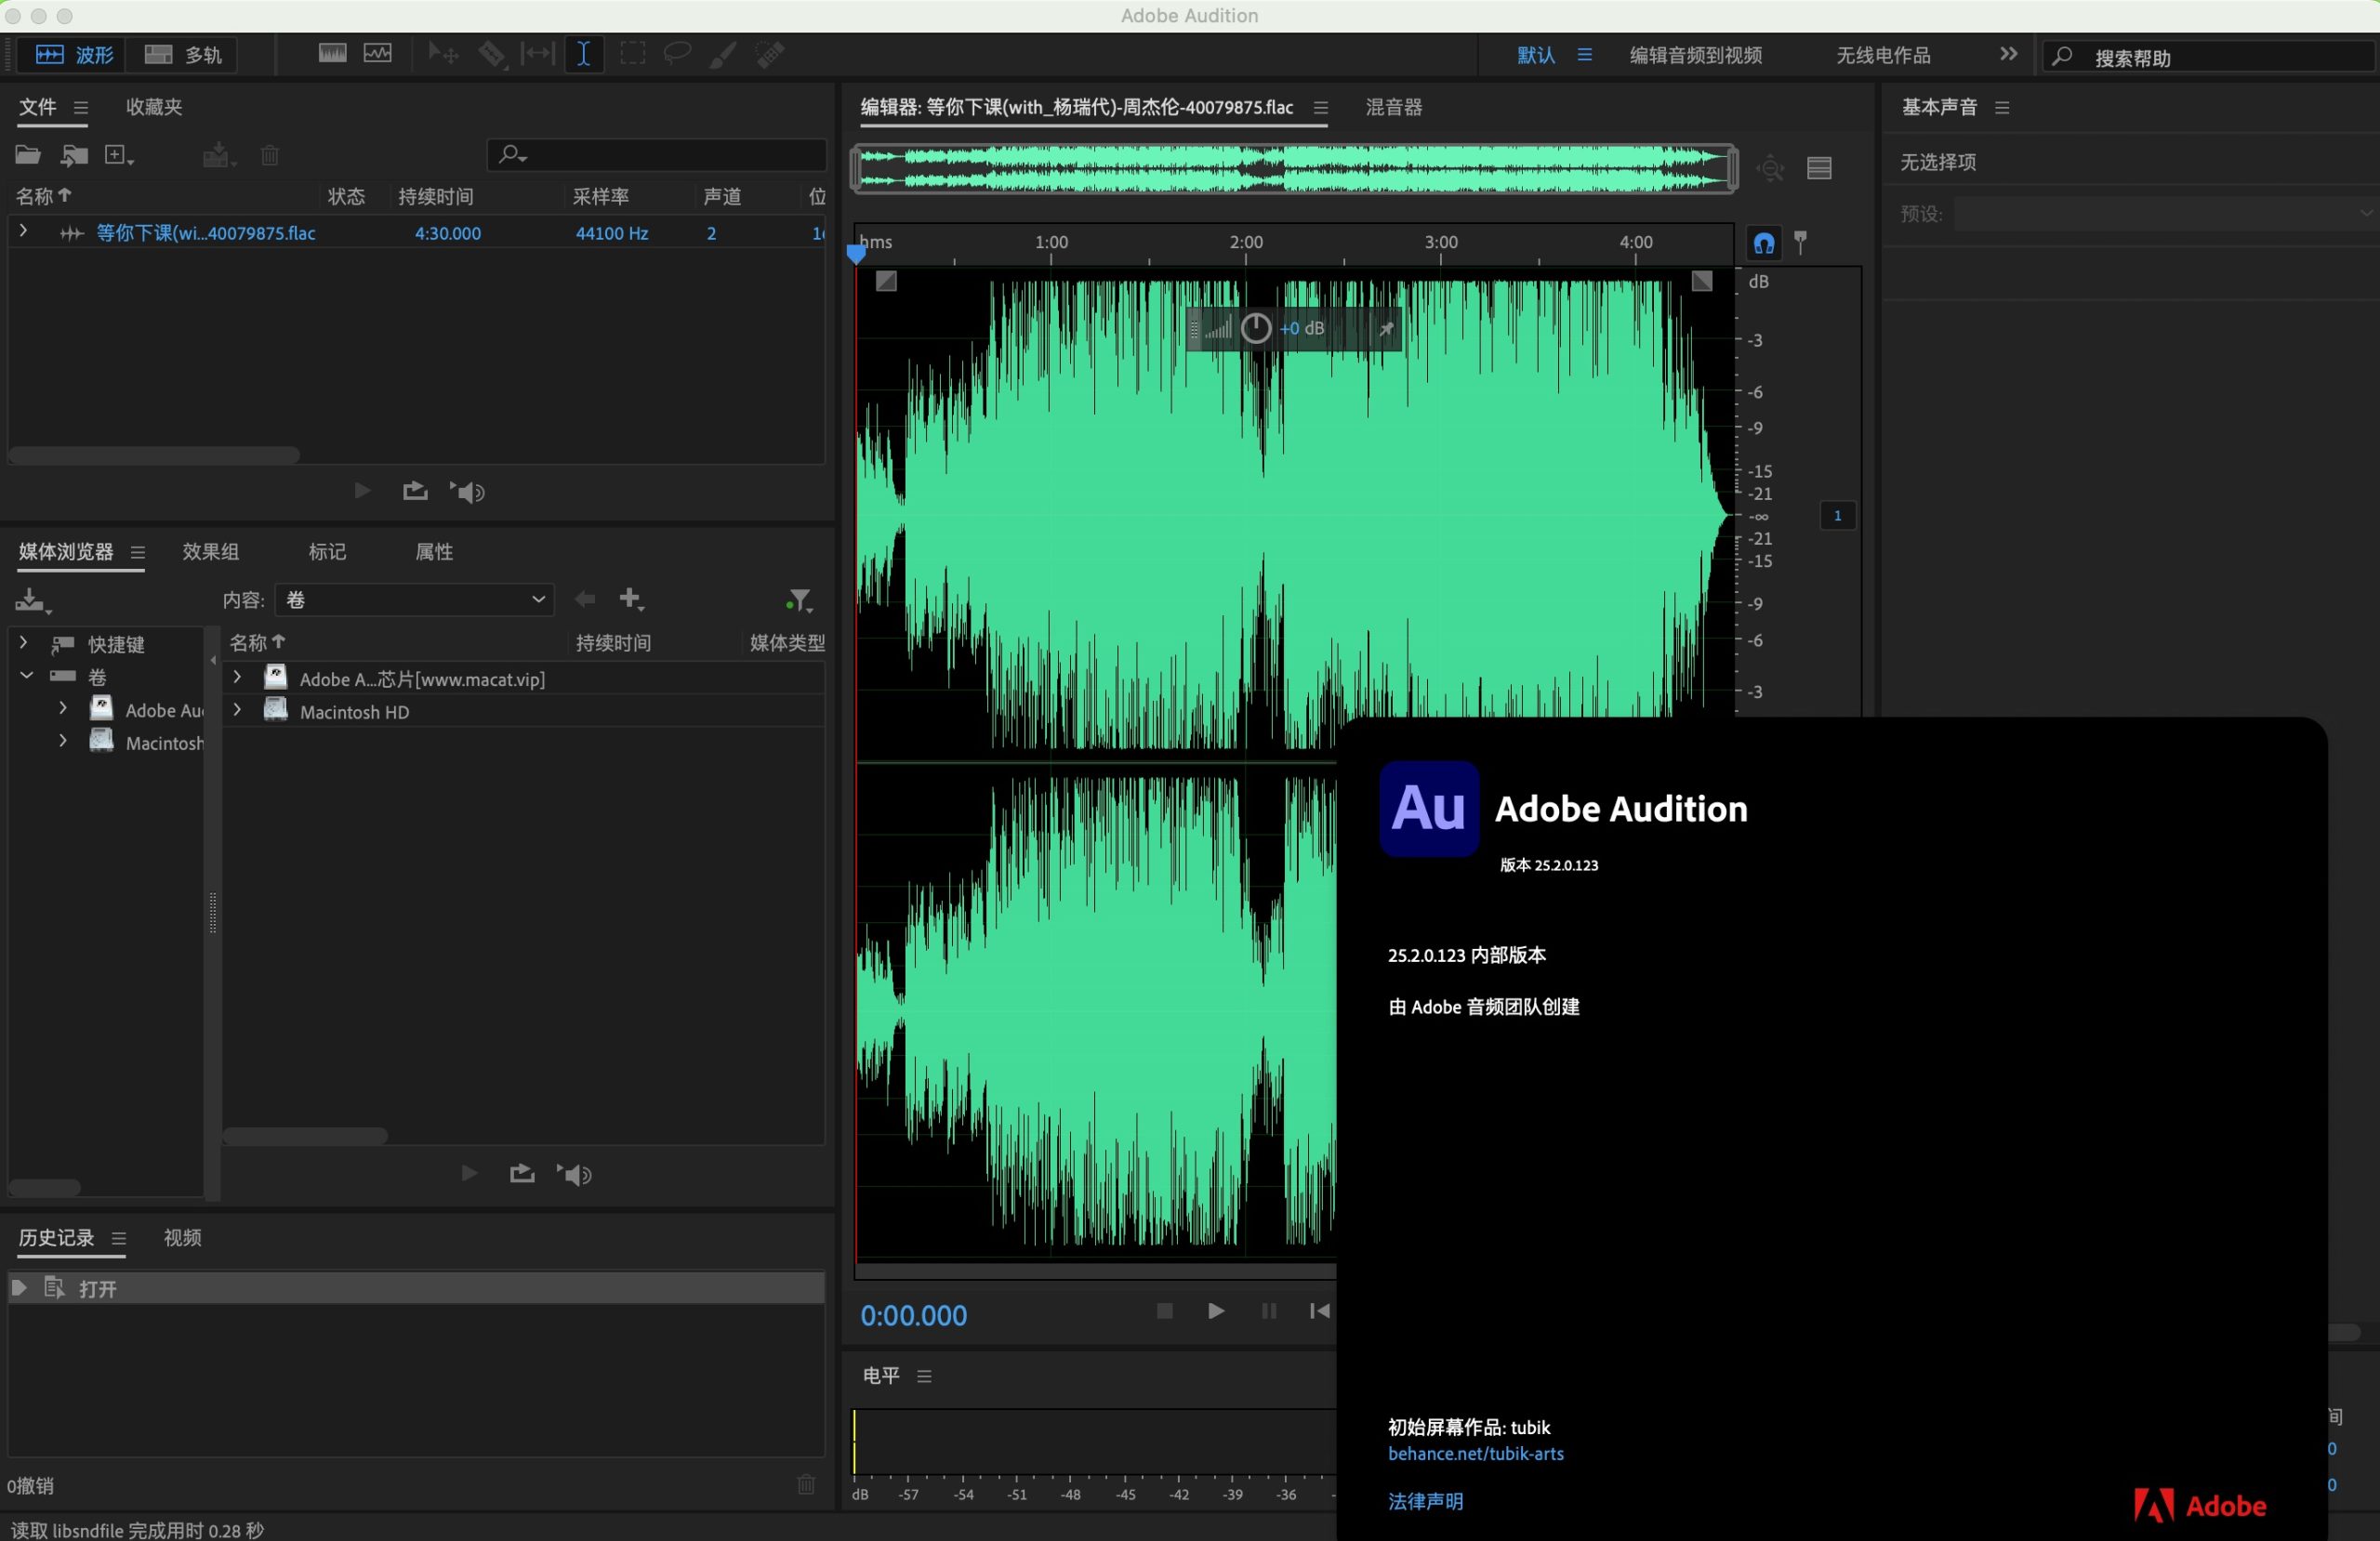The image size is (2380, 1541).
Task: Select the Lasso Selection tool
Action: pos(677,54)
